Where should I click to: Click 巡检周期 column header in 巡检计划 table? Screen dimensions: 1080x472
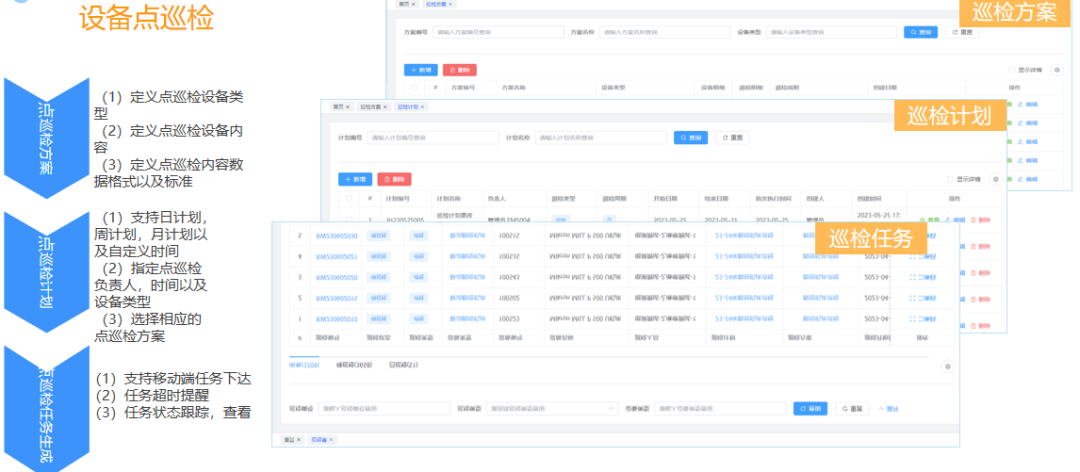(x=614, y=198)
